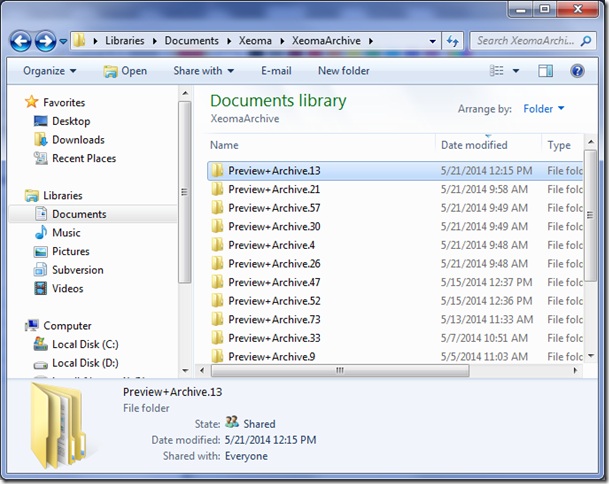This screenshot has height=484, width=609.
Task: Click the large folder thumbnail in details pane
Action: (x=59, y=425)
